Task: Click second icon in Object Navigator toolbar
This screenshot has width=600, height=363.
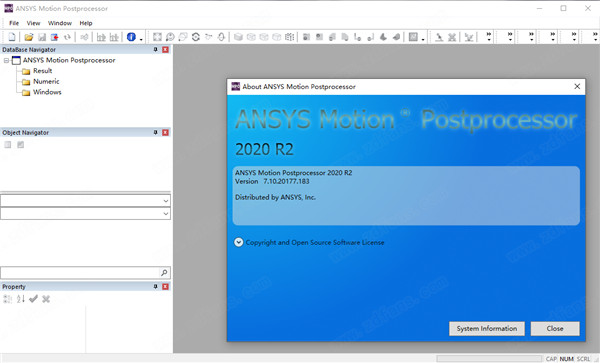Action: (21, 145)
